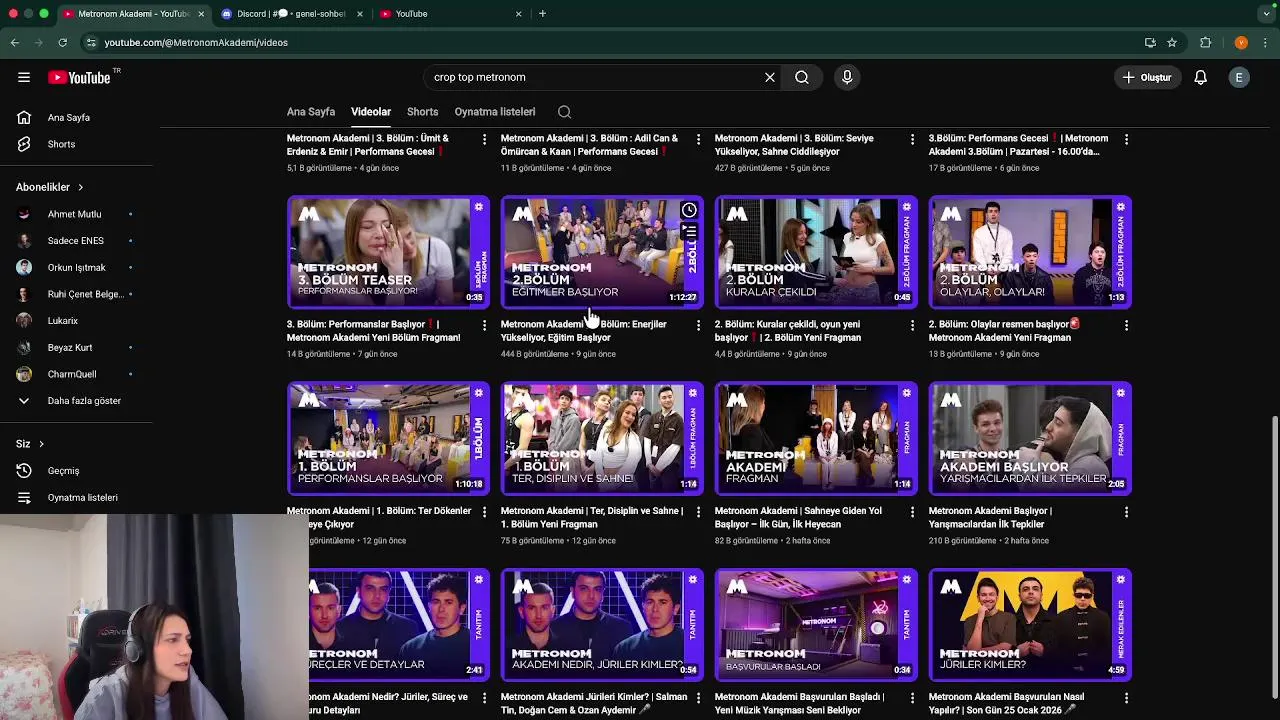The width and height of the screenshot is (1280, 720).
Task: Open options for Yarışmacılardan İlk Tepkiler video
Action: click(x=1126, y=511)
